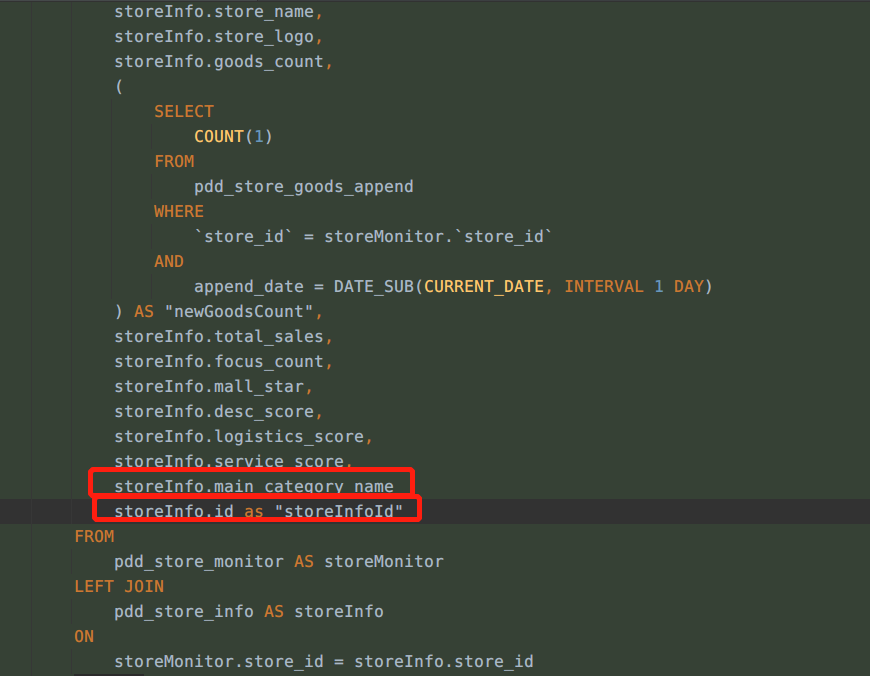Click pdd_store_monitor table name

(199, 561)
